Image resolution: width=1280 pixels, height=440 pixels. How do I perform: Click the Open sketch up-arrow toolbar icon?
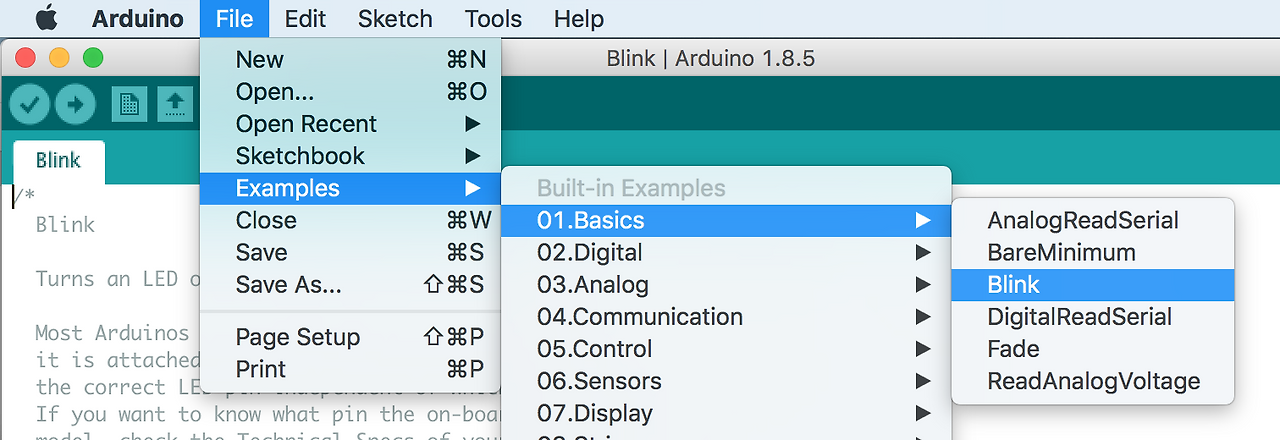[175, 103]
